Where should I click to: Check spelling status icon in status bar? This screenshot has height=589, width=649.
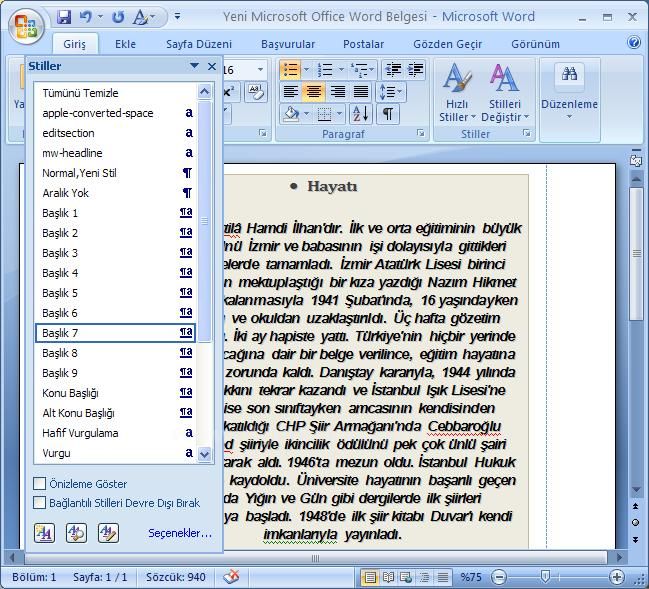(x=231, y=577)
